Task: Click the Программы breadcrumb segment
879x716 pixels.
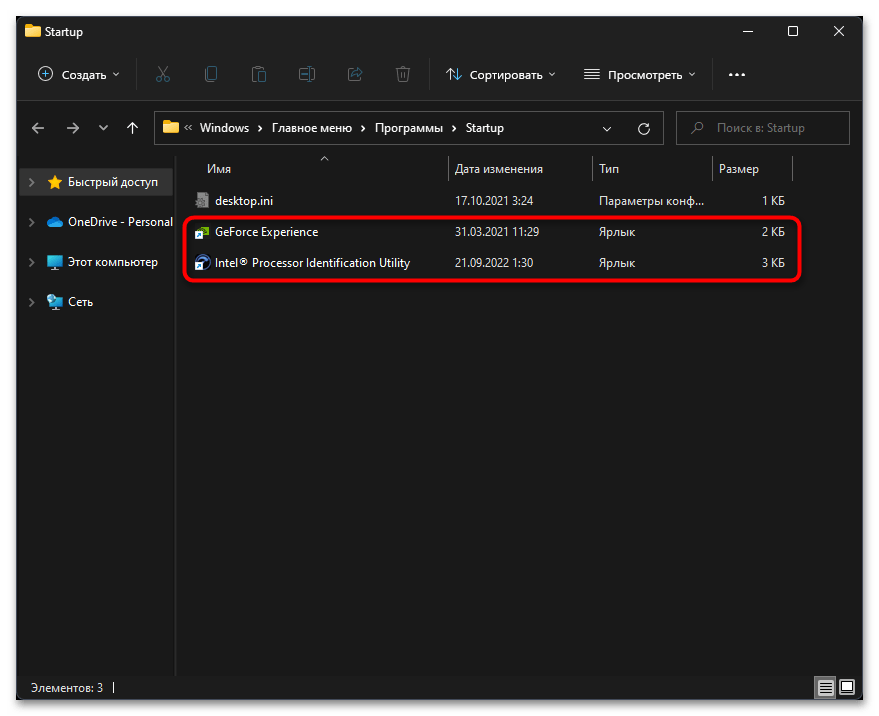Action: point(409,128)
